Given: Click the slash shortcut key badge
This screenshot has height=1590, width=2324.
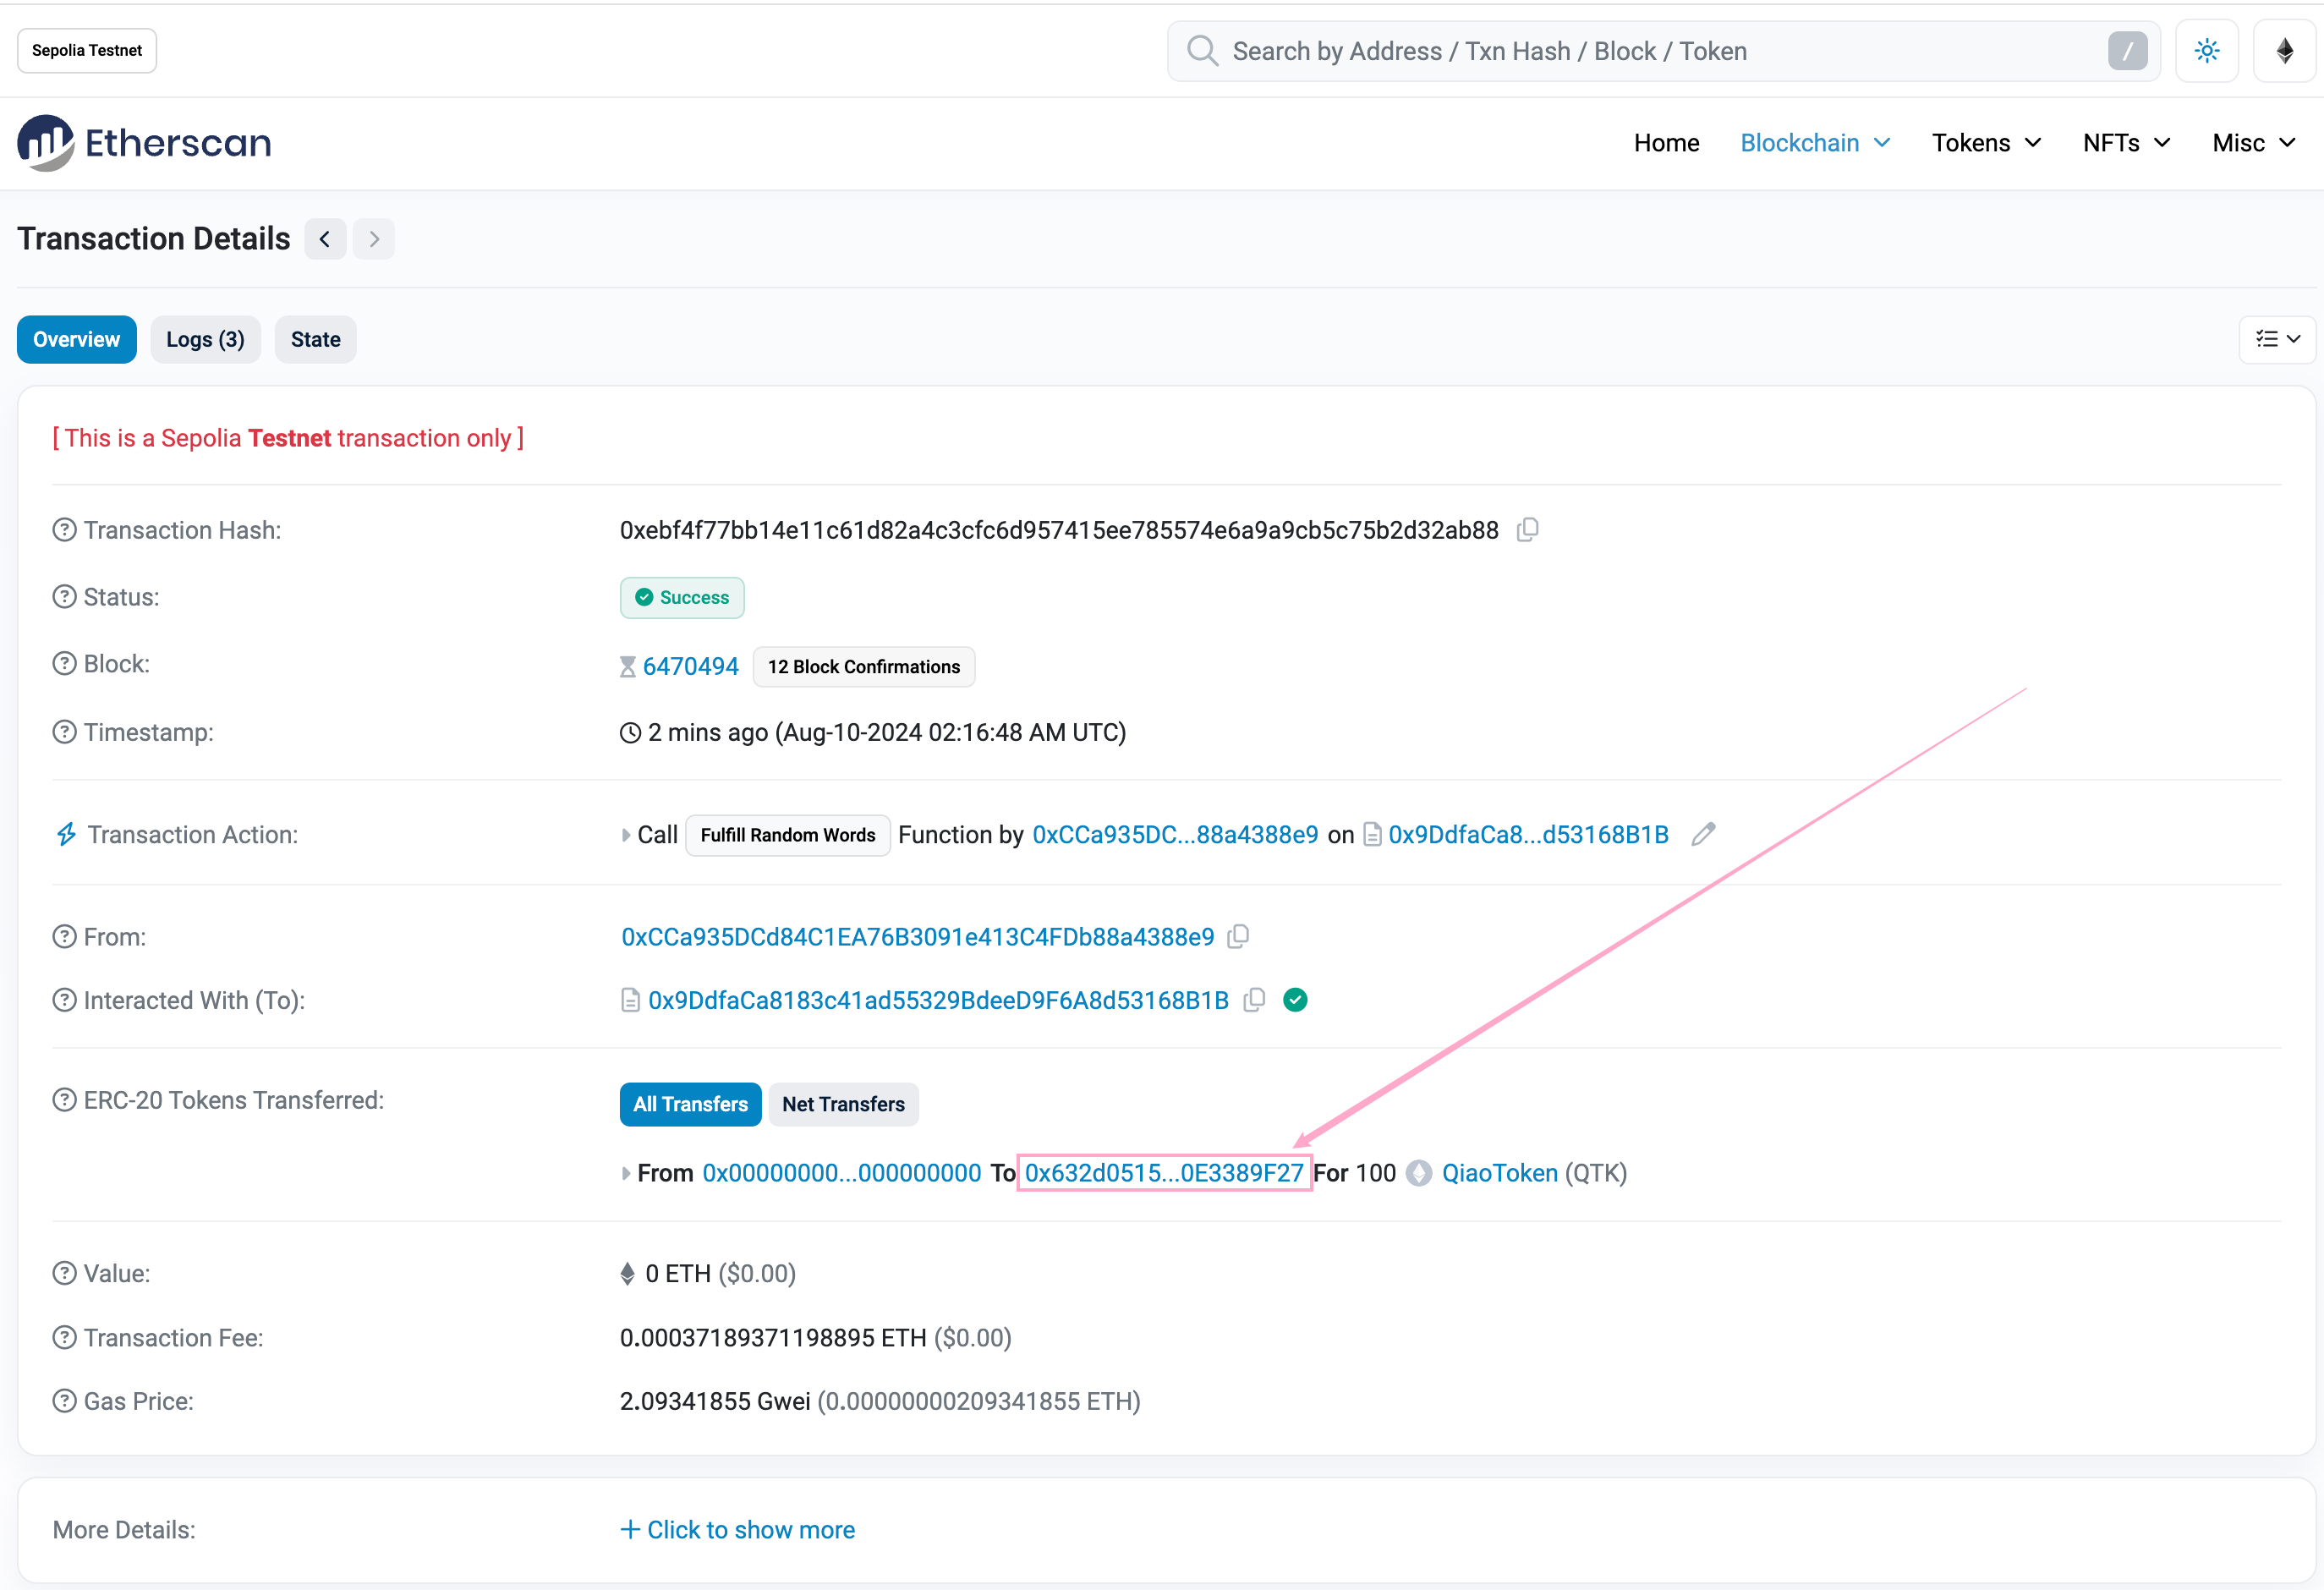Looking at the screenshot, I should [2127, 51].
